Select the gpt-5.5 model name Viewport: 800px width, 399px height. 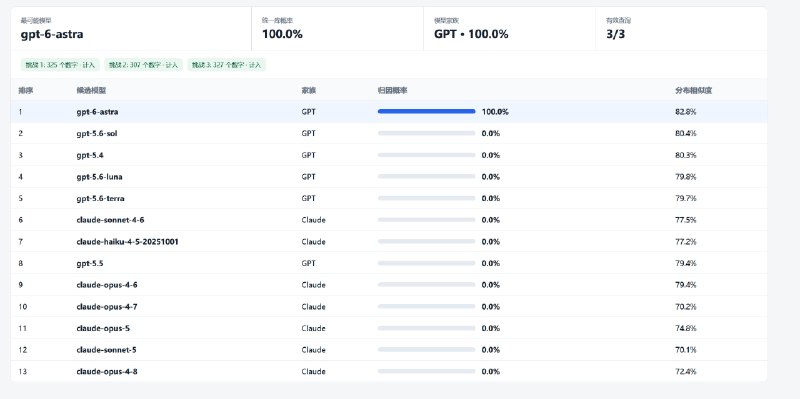[x=90, y=263]
